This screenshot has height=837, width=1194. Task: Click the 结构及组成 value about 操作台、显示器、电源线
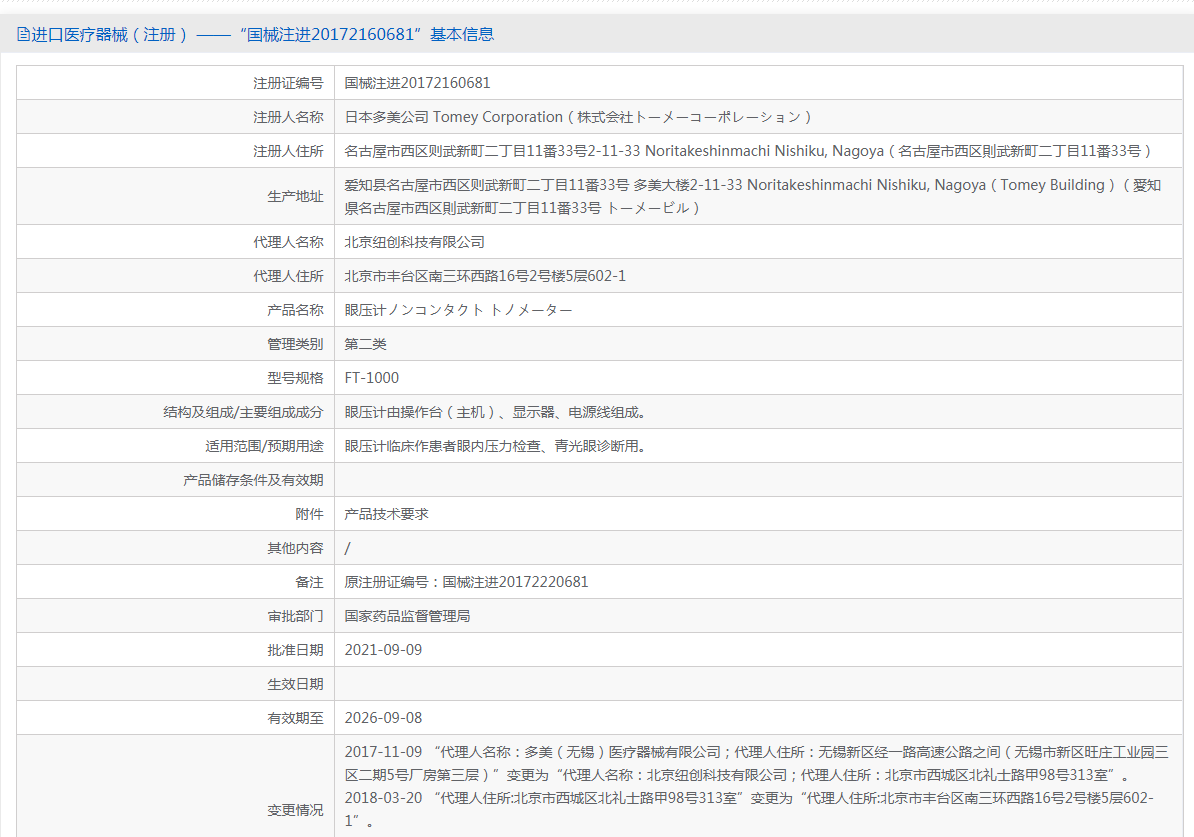[x=496, y=412]
